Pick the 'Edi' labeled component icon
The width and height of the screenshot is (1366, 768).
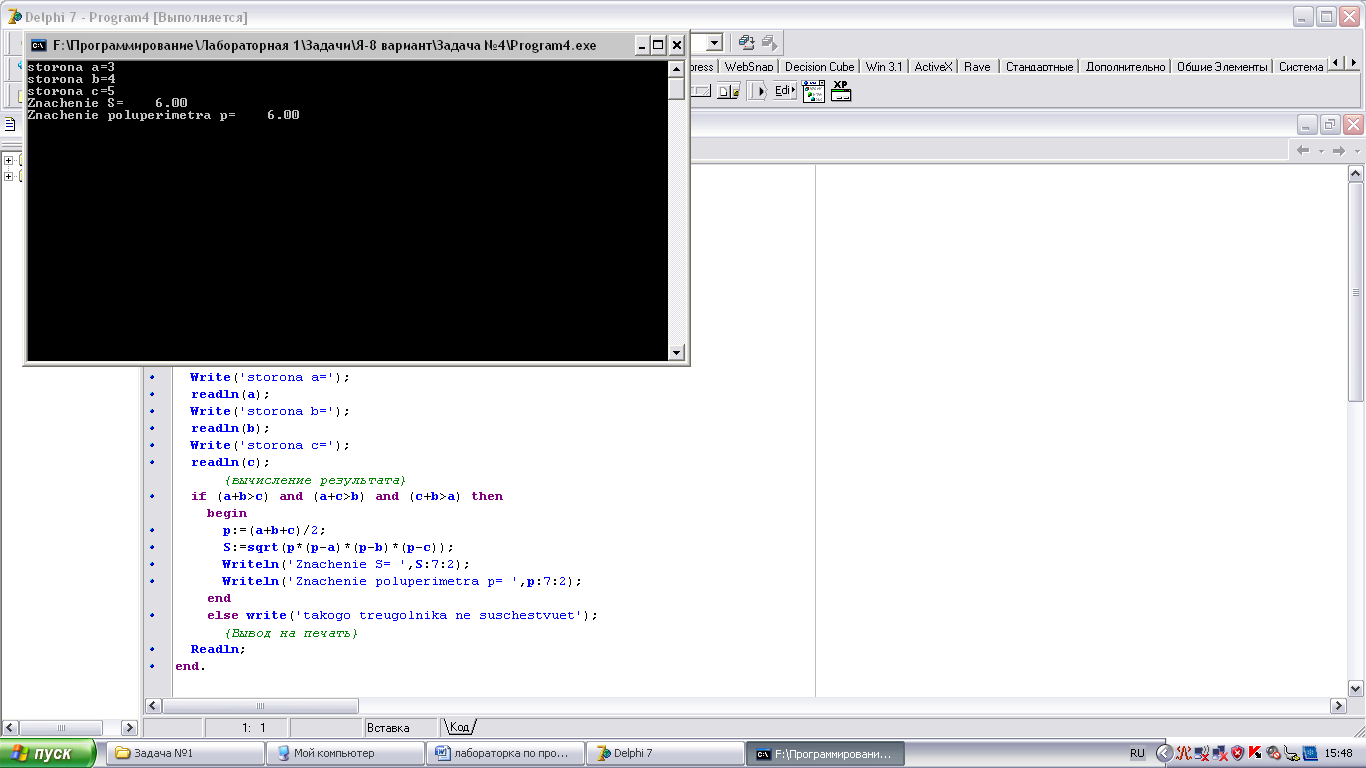click(785, 91)
